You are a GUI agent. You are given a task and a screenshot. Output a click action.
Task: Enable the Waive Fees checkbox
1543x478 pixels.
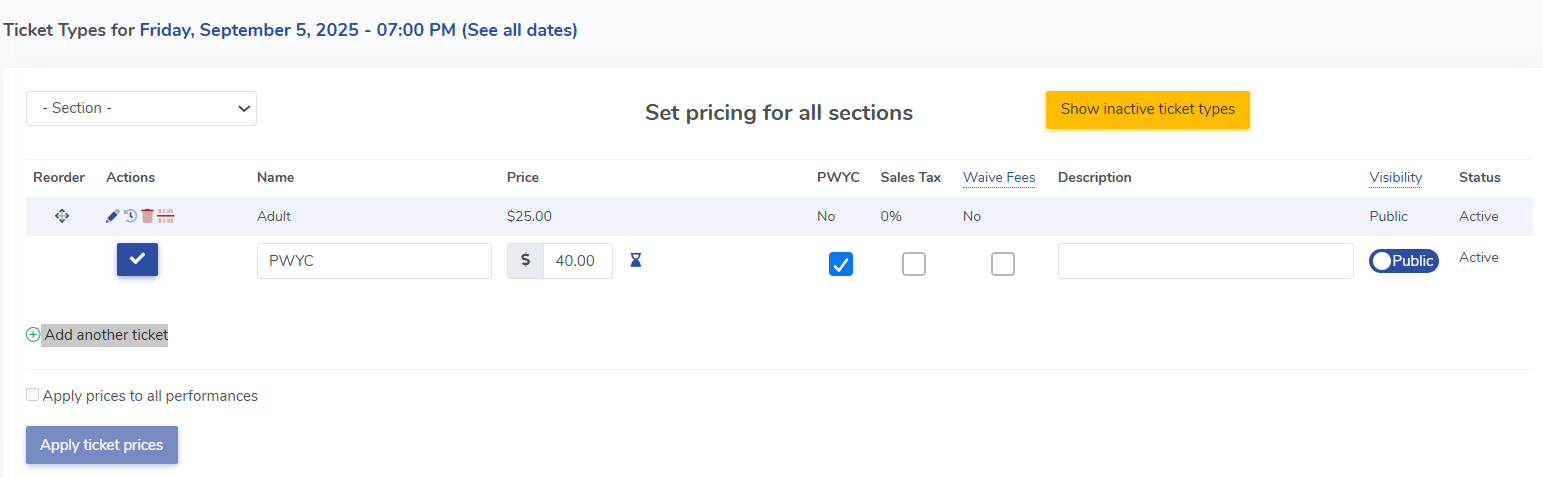click(1003, 264)
